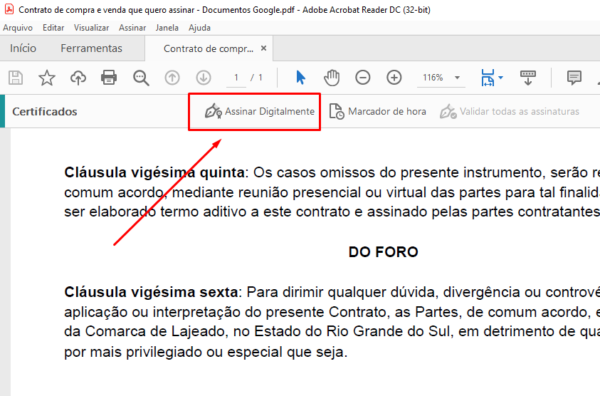Open the Arquivo menu
Viewport: 600px width, 396px height.
18,28
